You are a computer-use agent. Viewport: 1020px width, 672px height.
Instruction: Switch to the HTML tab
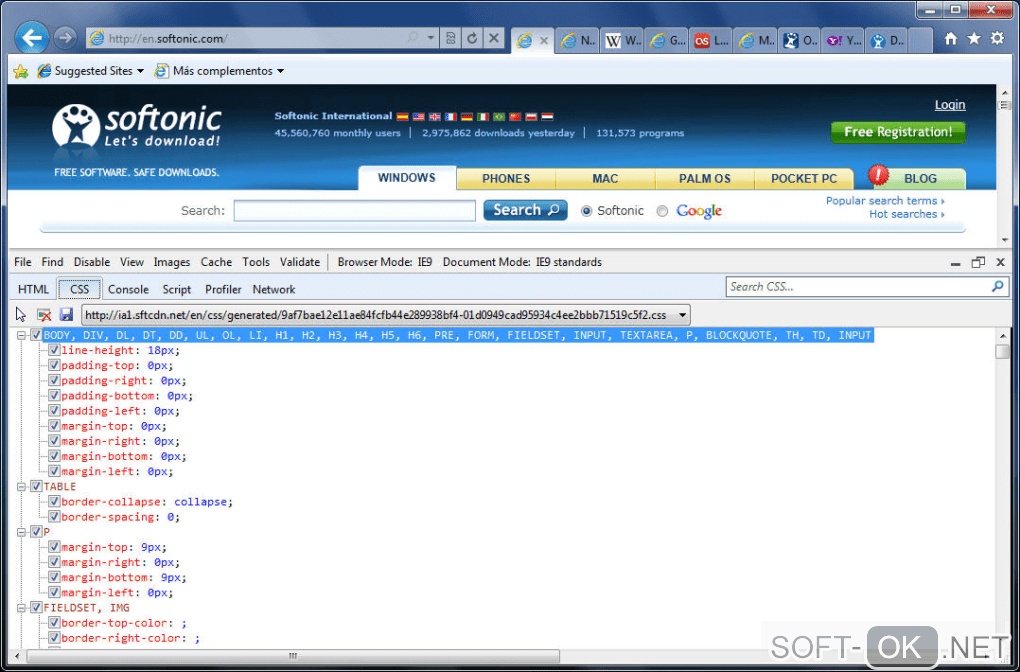point(33,289)
